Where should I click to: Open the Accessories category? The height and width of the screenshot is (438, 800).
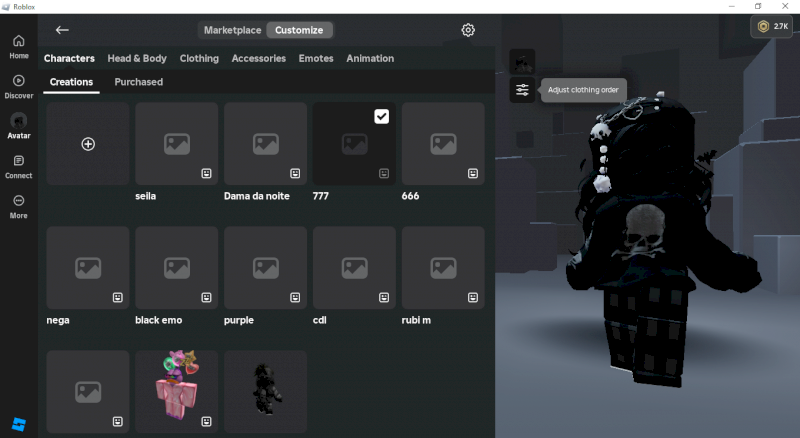point(259,58)
